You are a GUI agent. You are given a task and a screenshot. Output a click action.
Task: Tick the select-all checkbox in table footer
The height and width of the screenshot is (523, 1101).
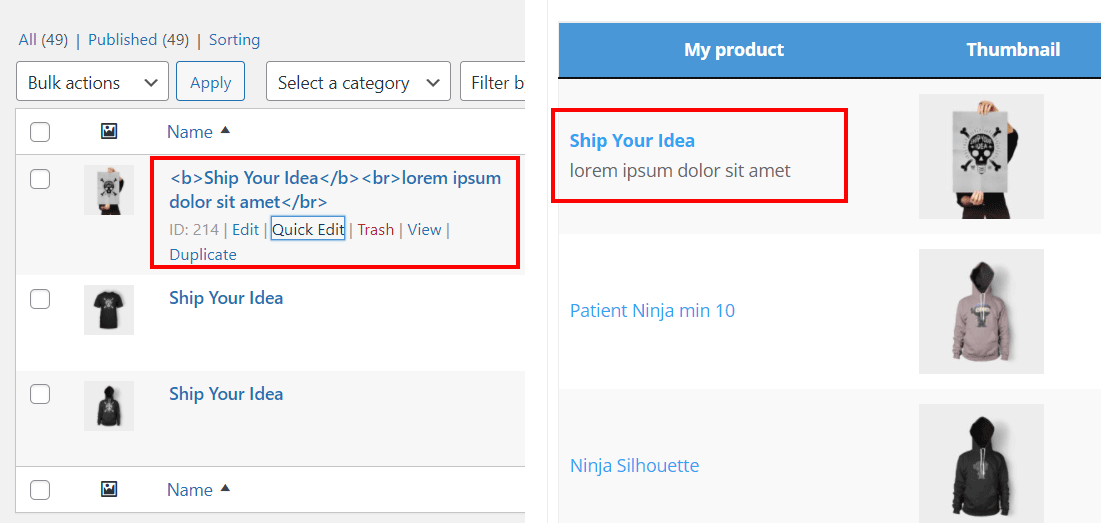40,490
